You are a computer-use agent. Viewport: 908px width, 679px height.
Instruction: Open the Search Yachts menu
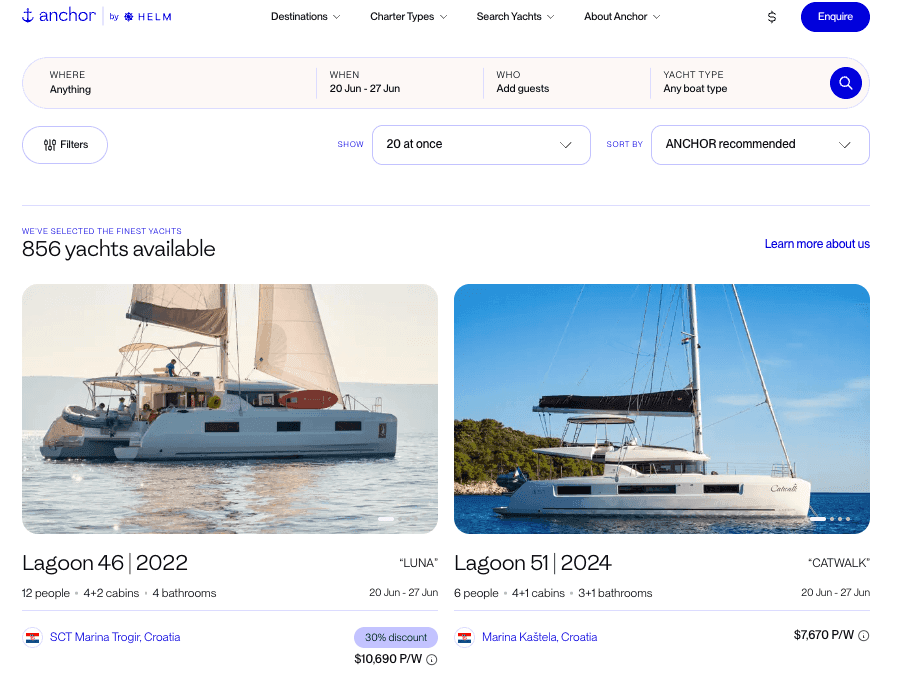pos(514,17)
